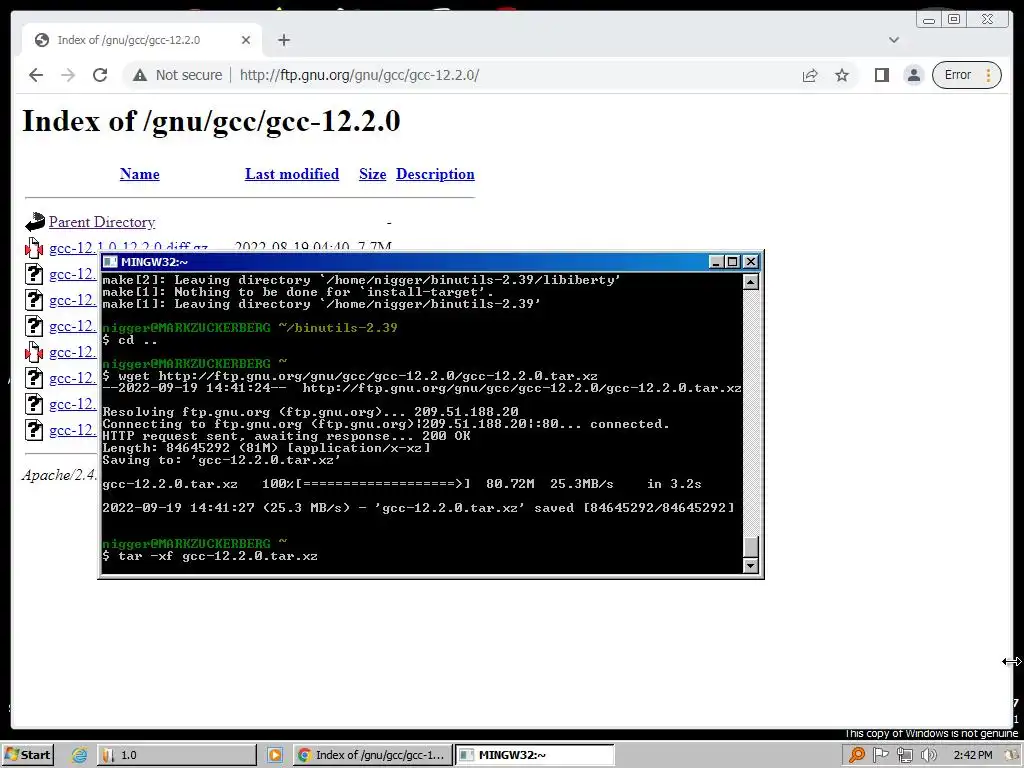Click the Error update button
The width and height of the screenshot is (1024, 768).
[958, 75]
